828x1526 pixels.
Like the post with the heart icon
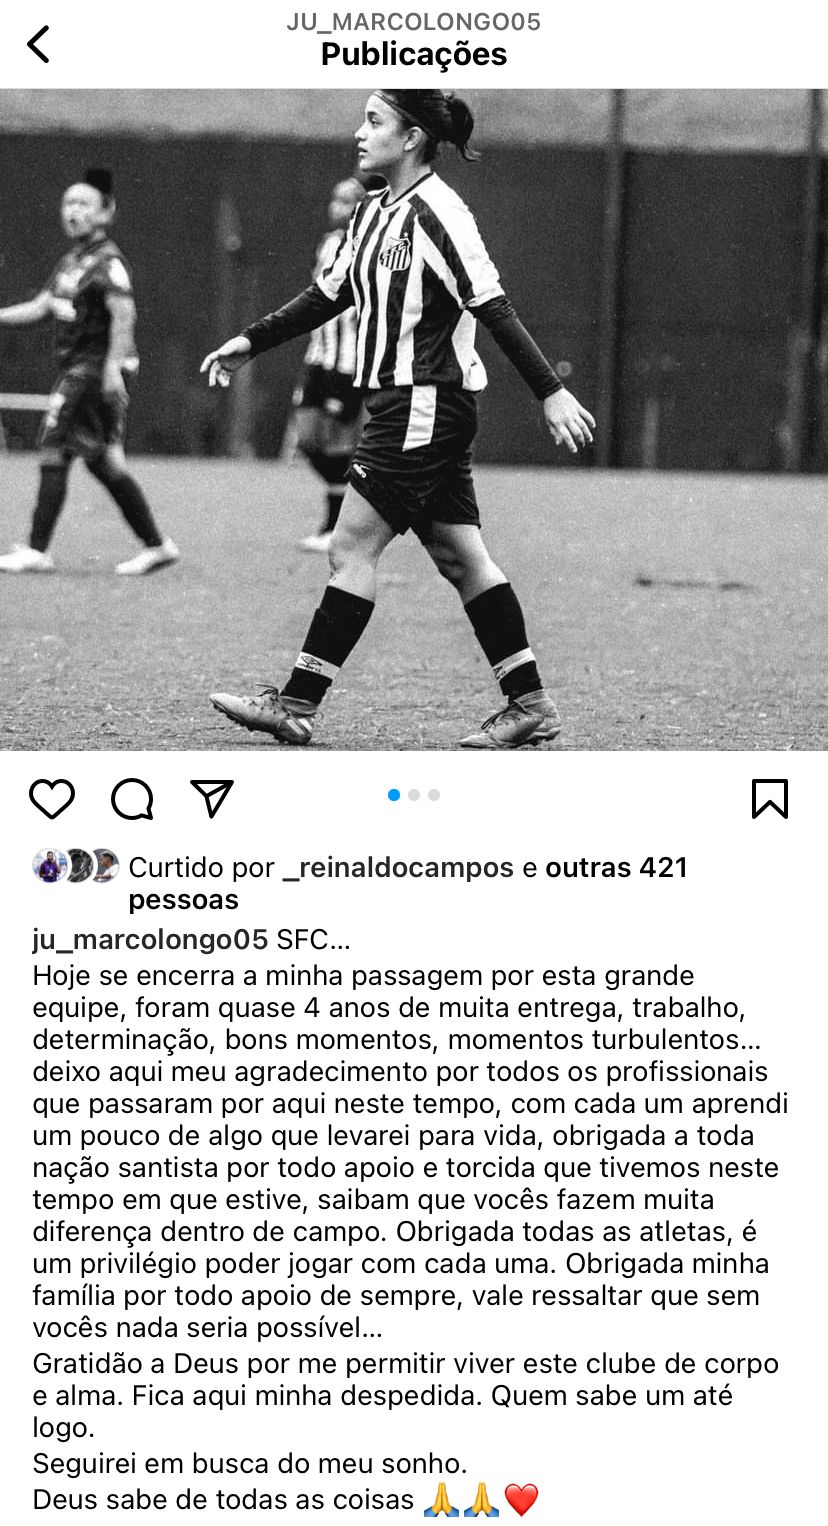click(x=52, y=799)
